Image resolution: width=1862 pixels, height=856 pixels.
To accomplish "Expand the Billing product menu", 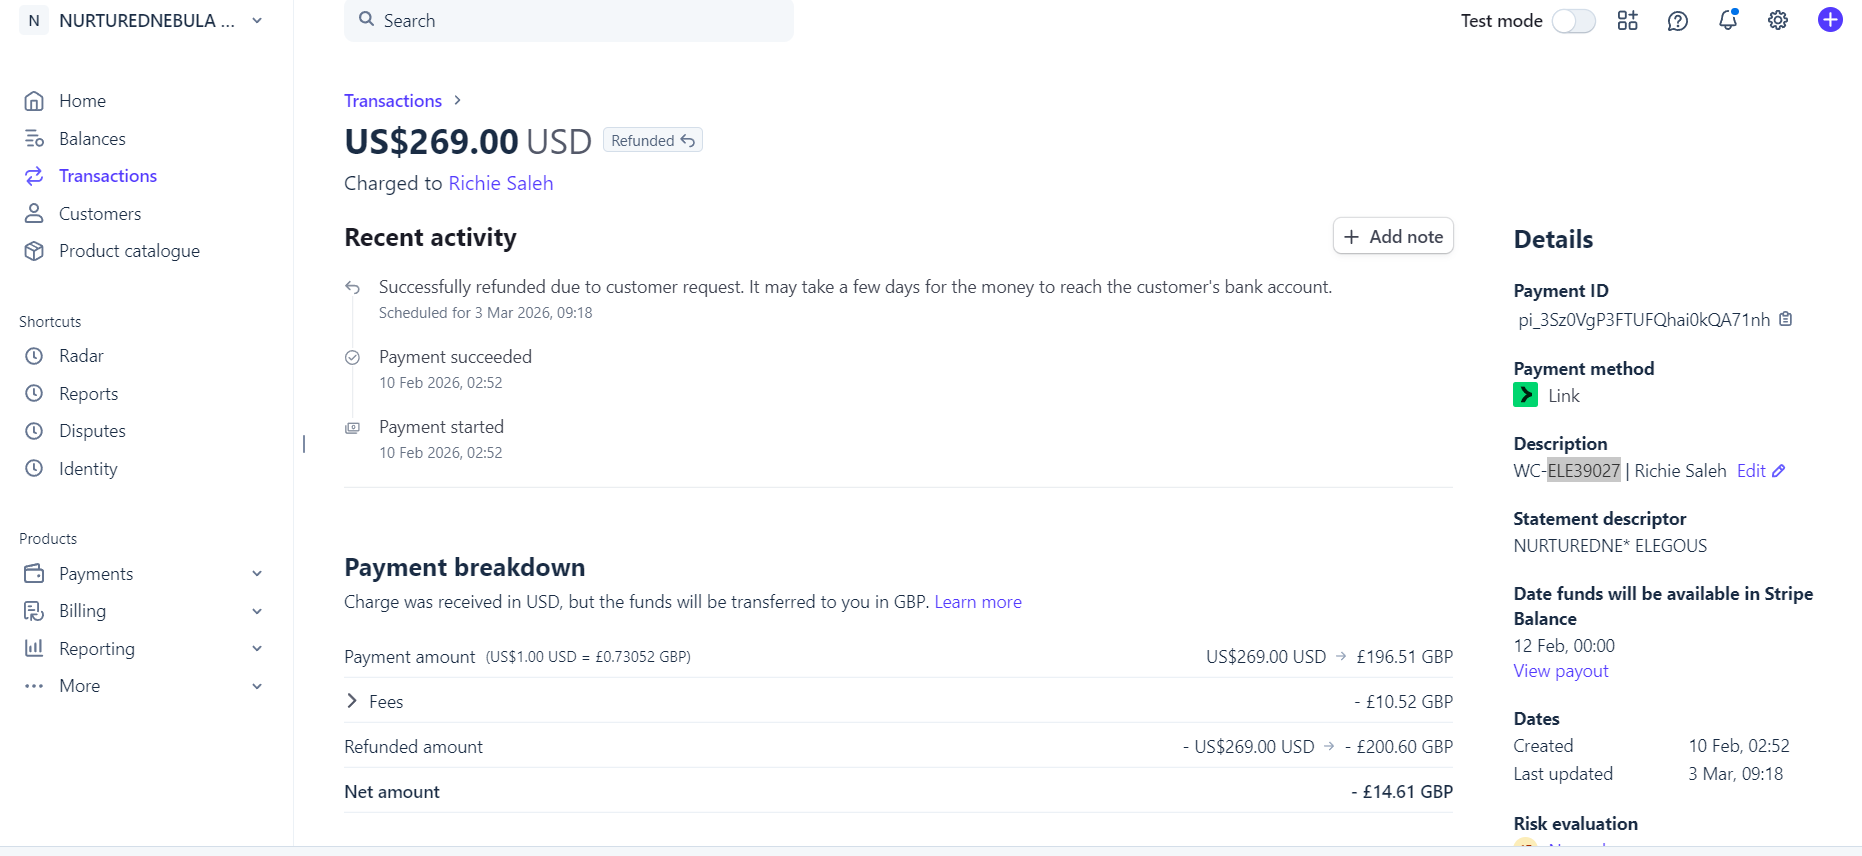I will click(x=257, y=611).
